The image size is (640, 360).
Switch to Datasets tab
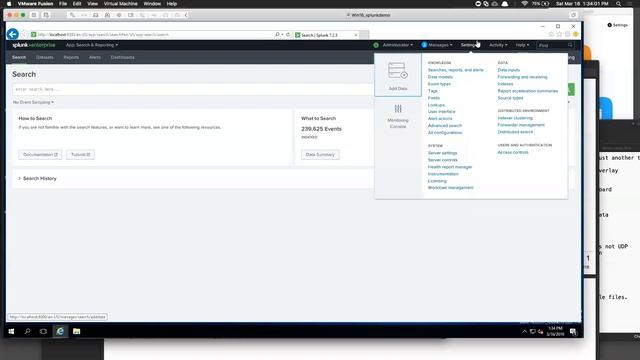[44, 58]
